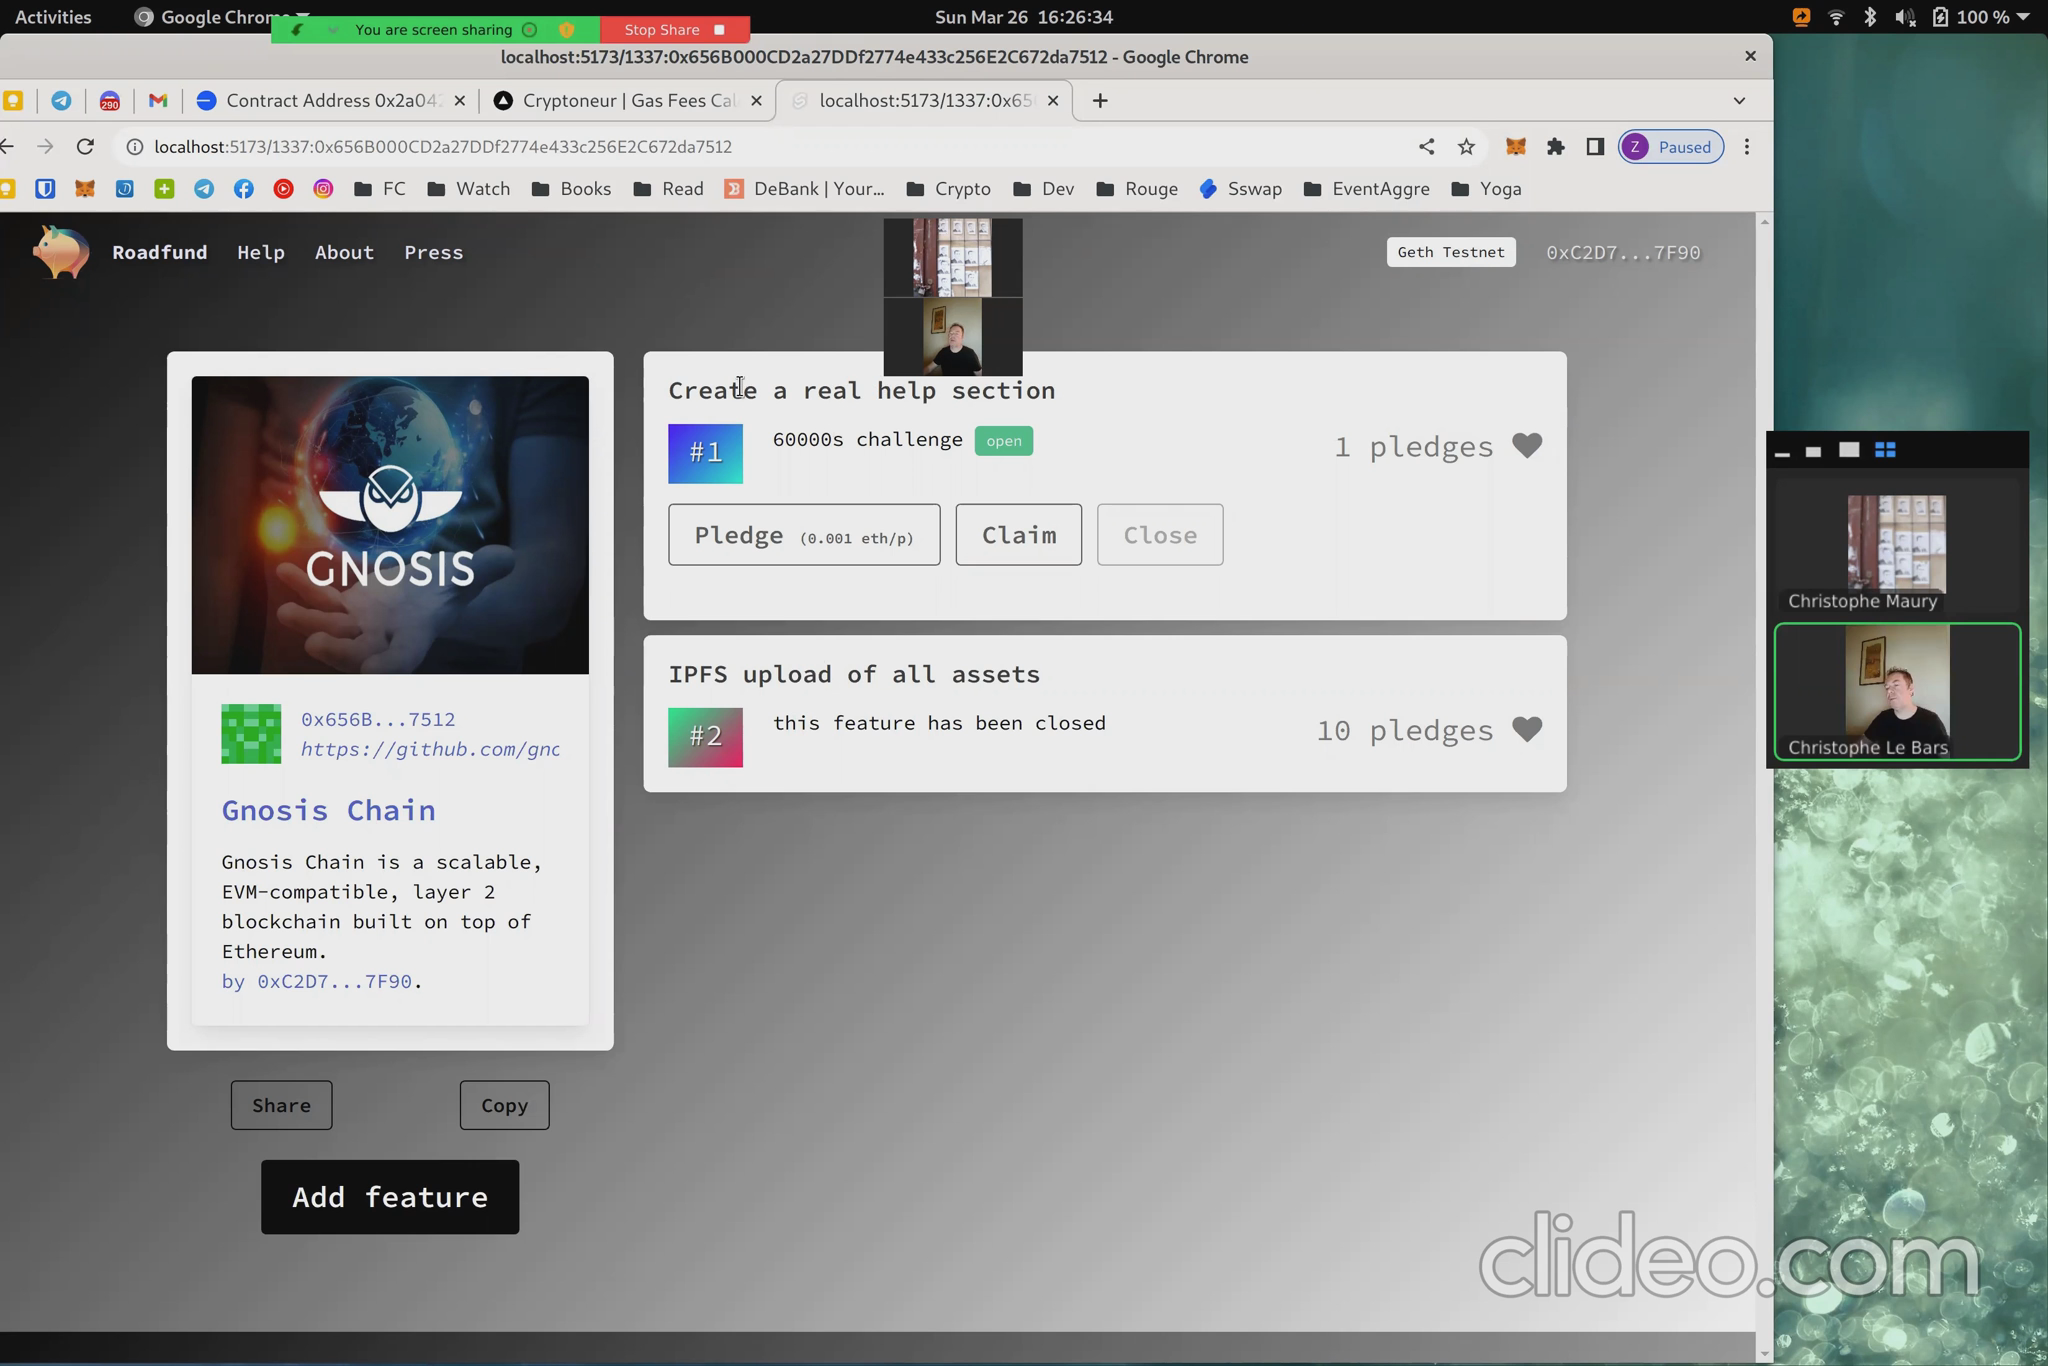2048x1366 pixels.
Task: Toggle the Chrome side panel icon
Action: (x=1595, y=147)
